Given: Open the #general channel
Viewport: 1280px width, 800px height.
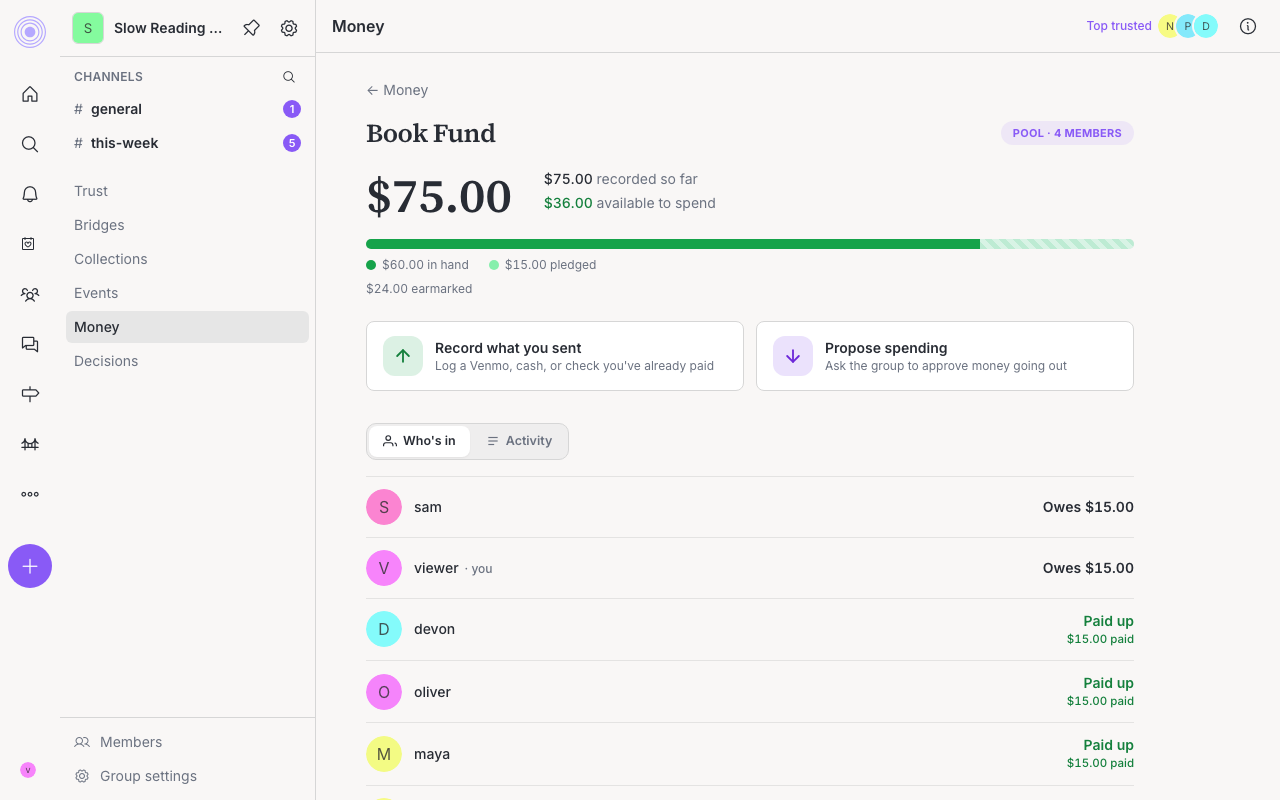Looking at the screenshot, I should [x=187, y=109].
